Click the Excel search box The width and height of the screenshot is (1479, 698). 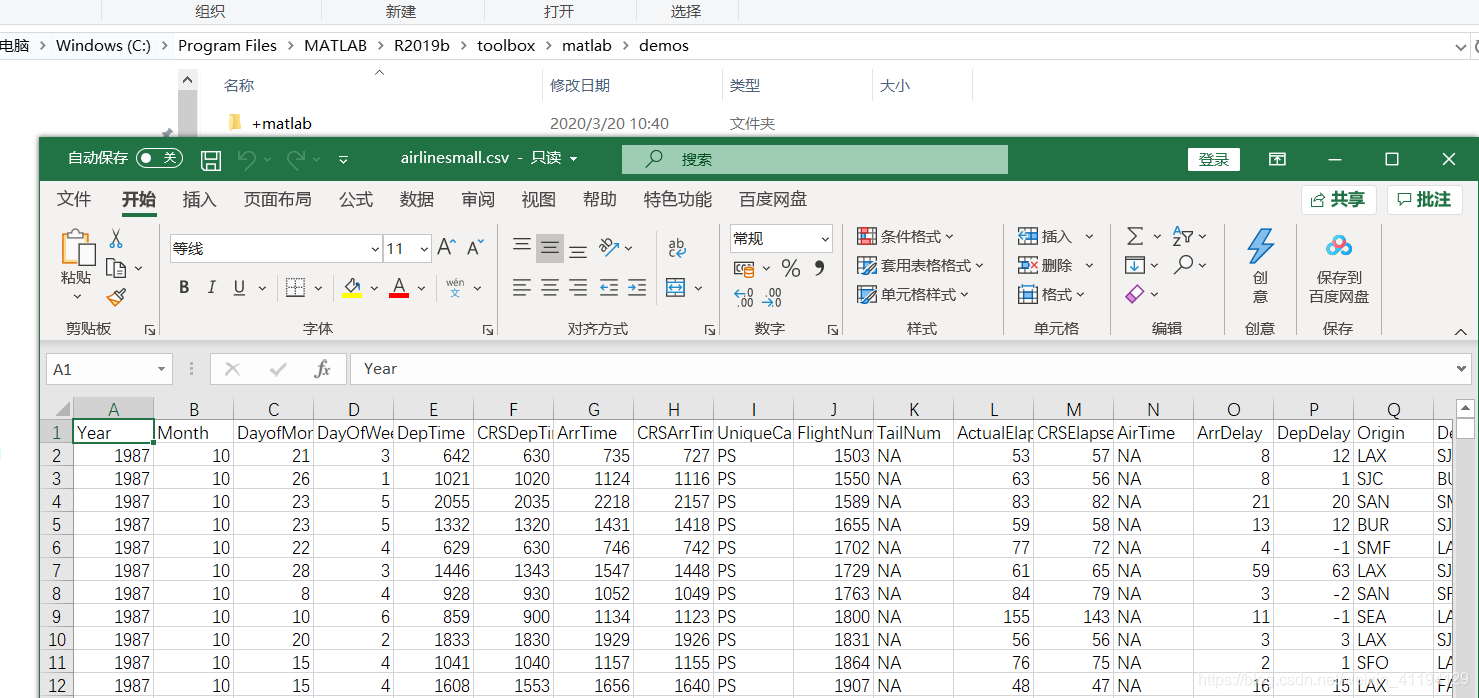(x=814, y=159)
